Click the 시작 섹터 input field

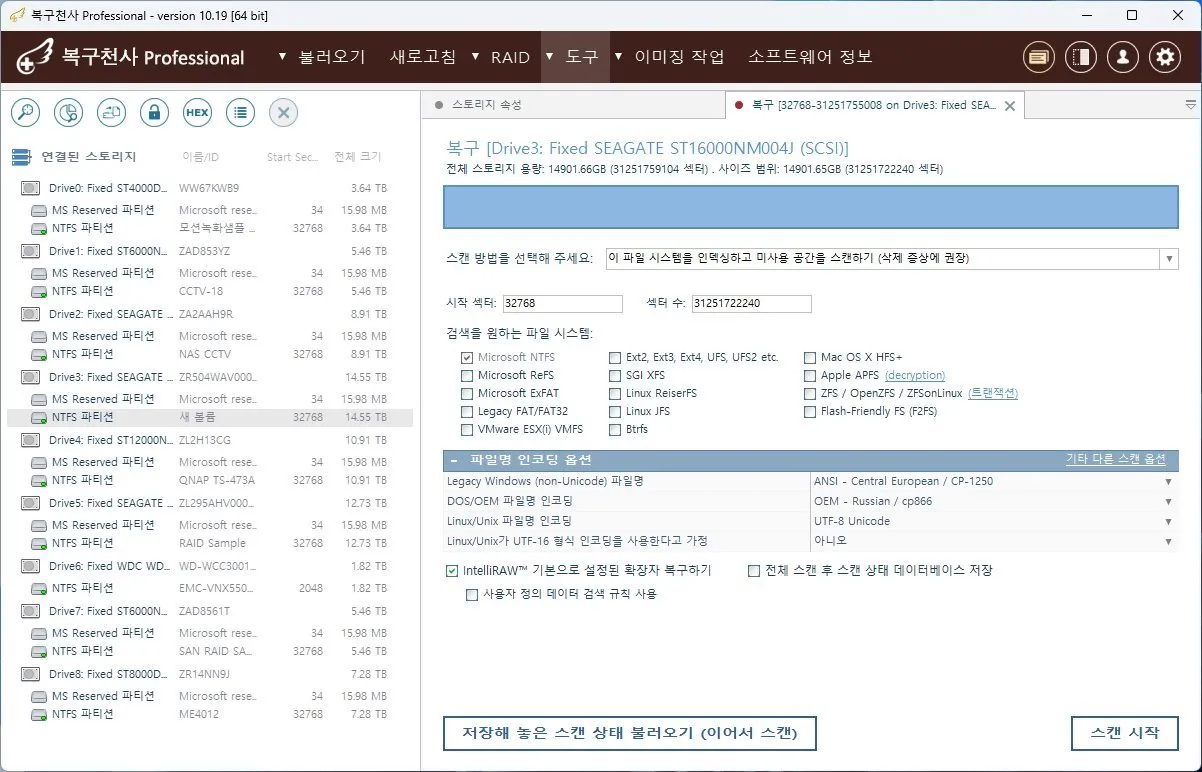563,304
